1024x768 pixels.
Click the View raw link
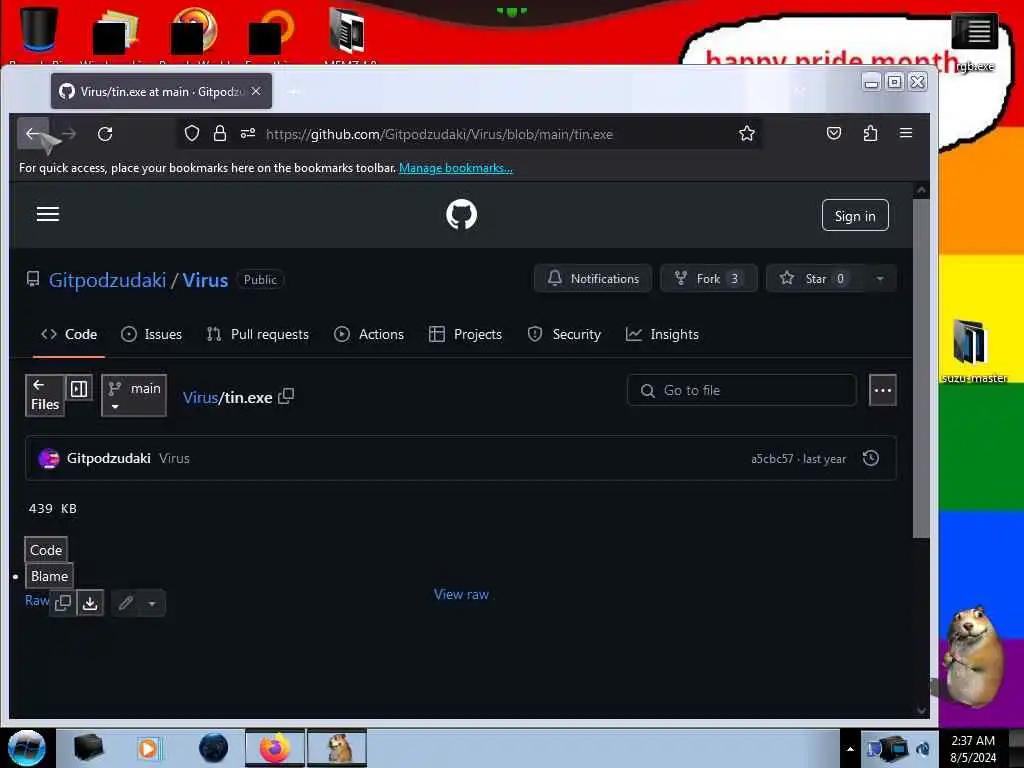coord(461,594)
